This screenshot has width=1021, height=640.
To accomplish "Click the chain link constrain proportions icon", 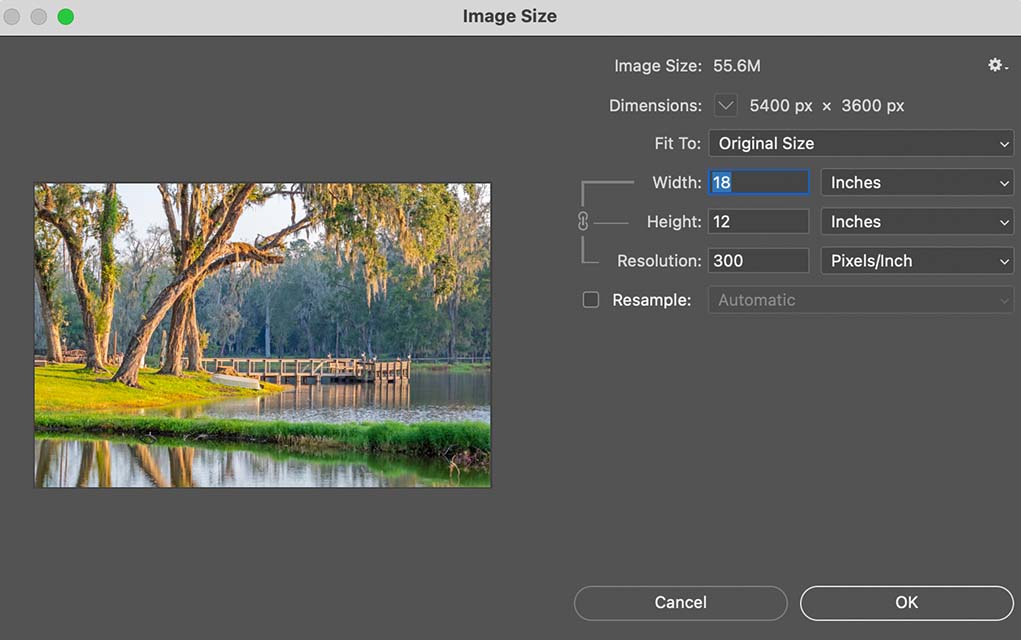I will pyautogui.click(x=583, y=221).
